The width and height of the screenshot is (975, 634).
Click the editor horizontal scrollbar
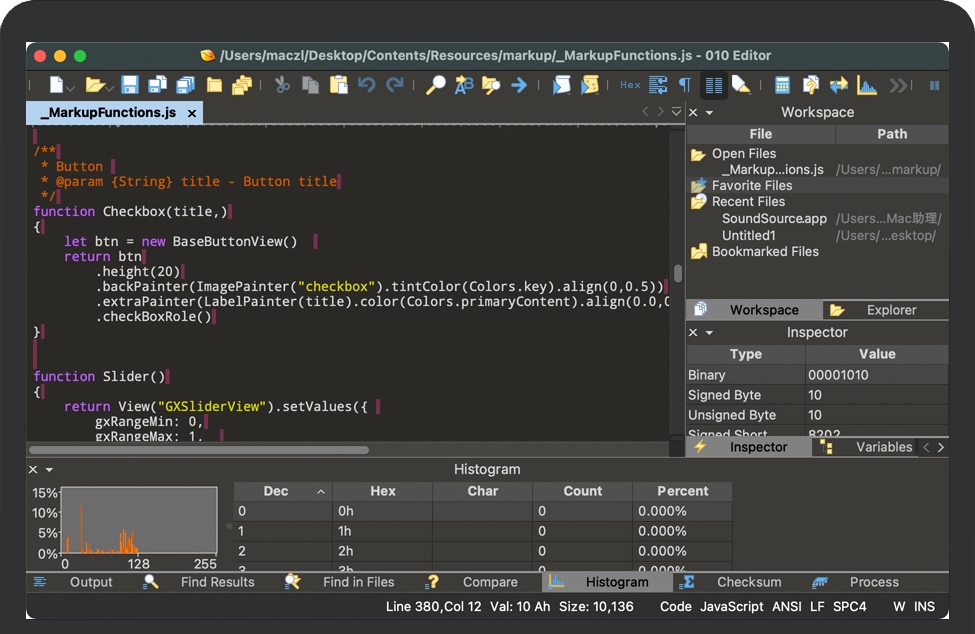(200, 450)
